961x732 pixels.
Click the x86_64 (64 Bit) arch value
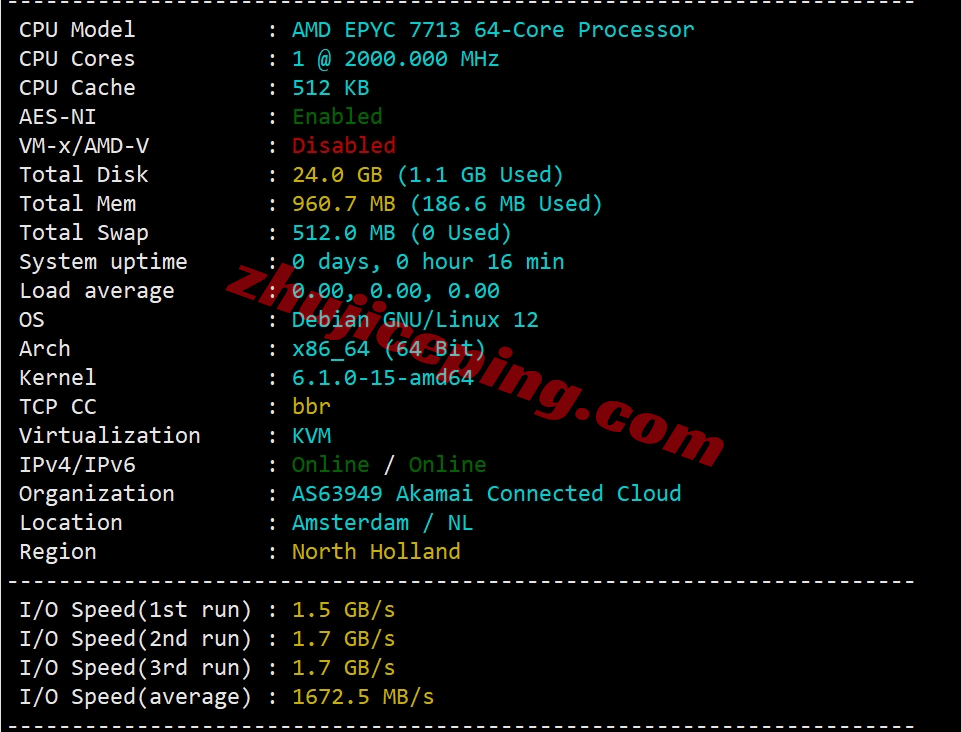389,349
